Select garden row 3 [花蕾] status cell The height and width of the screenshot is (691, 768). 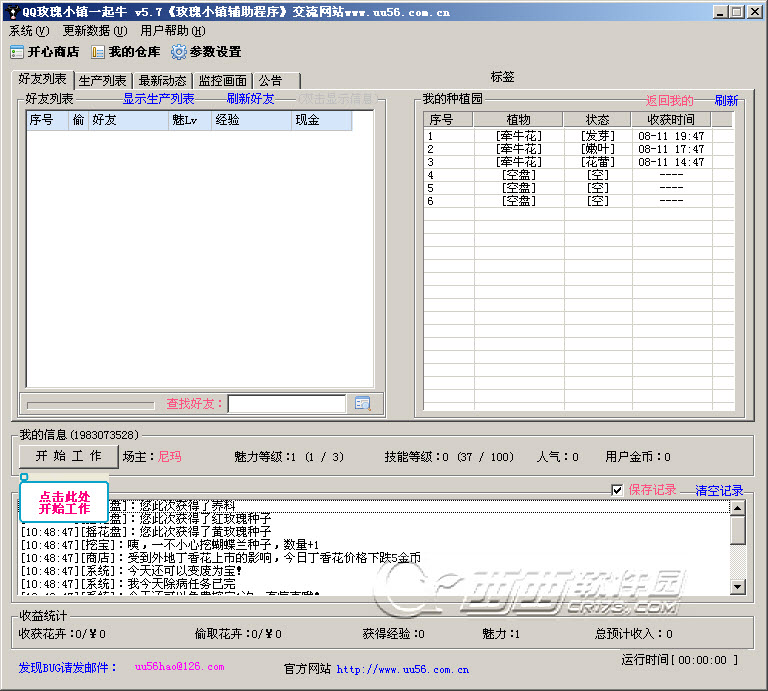(598, 162)
